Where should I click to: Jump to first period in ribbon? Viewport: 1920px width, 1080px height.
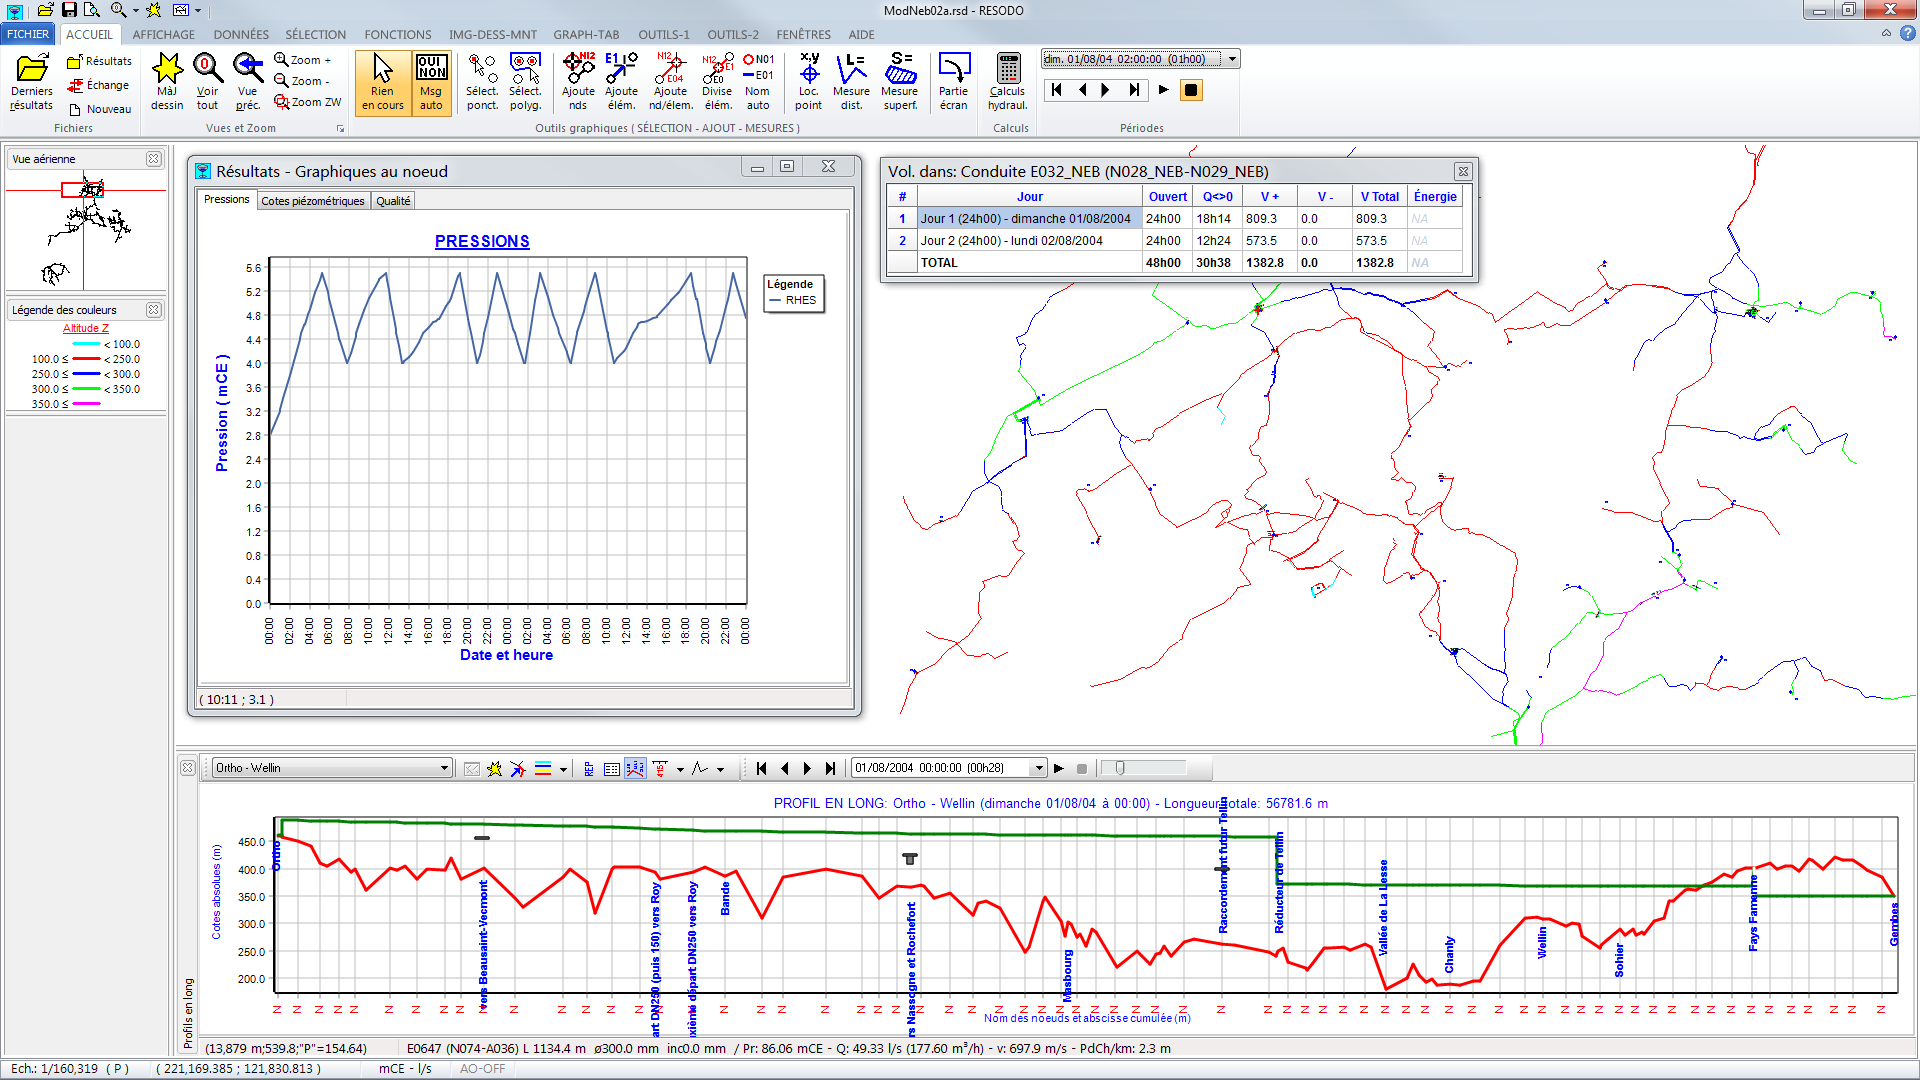(x=1056, y=90)
